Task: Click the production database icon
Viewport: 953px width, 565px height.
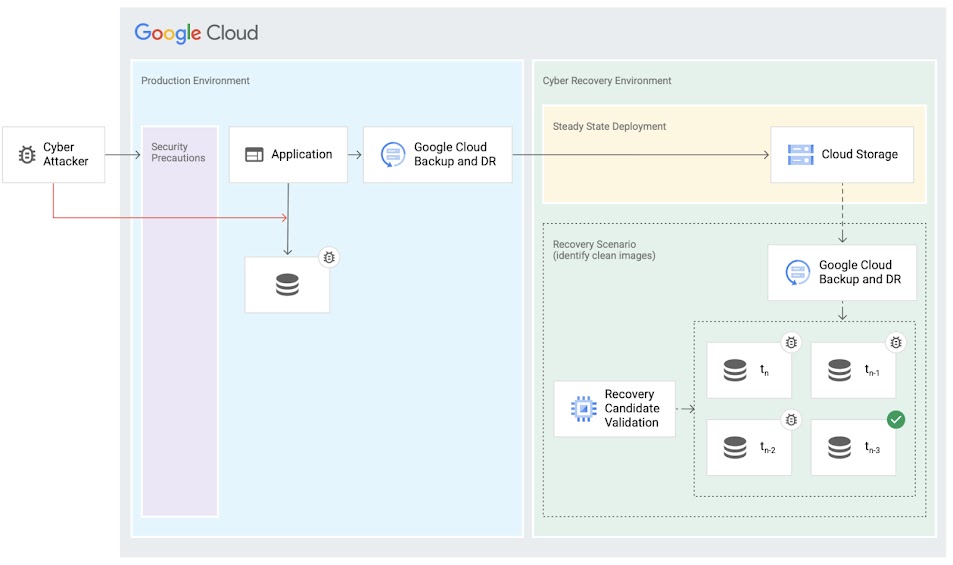Action: click(287, 284)
